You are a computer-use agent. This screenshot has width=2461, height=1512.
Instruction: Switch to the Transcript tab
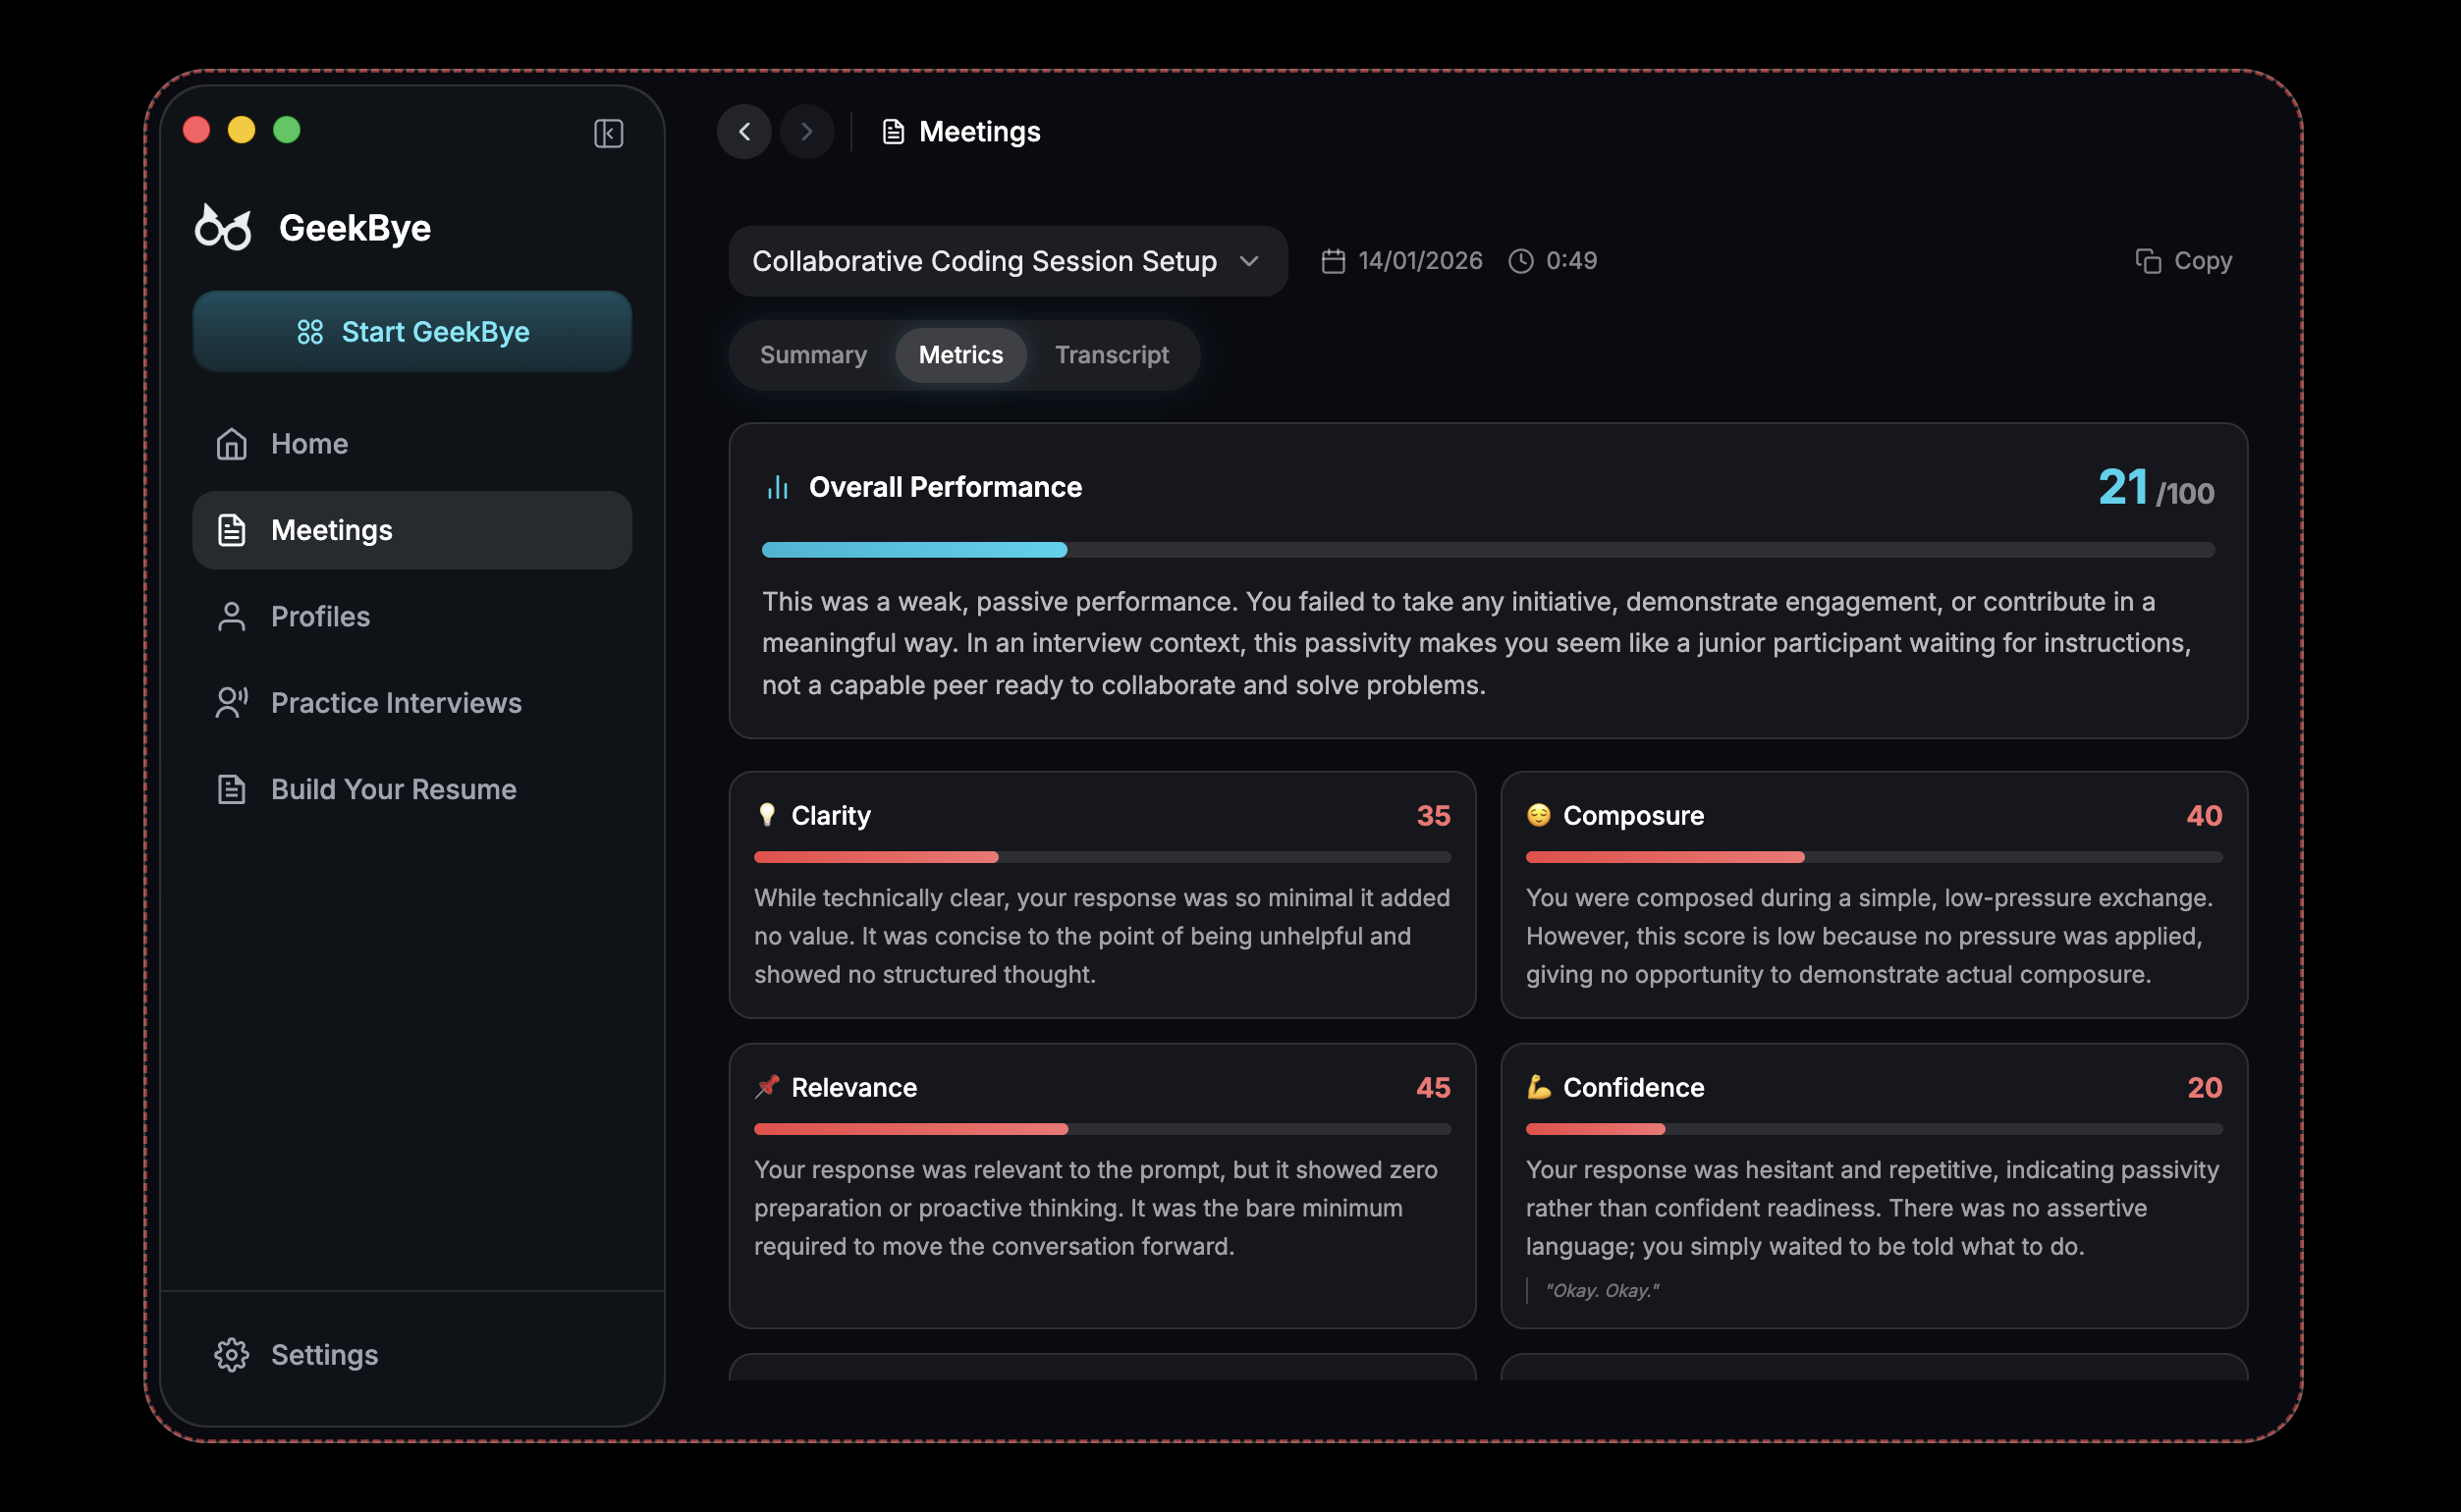[x=1111, y=355]
